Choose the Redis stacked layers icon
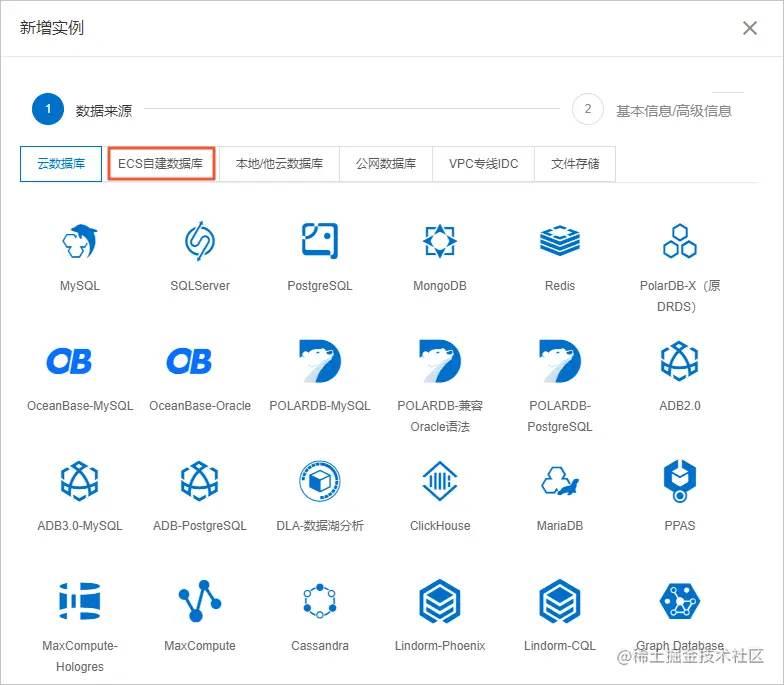The width and height of the screenshot is (784, 685). click(x=560, y=241)
